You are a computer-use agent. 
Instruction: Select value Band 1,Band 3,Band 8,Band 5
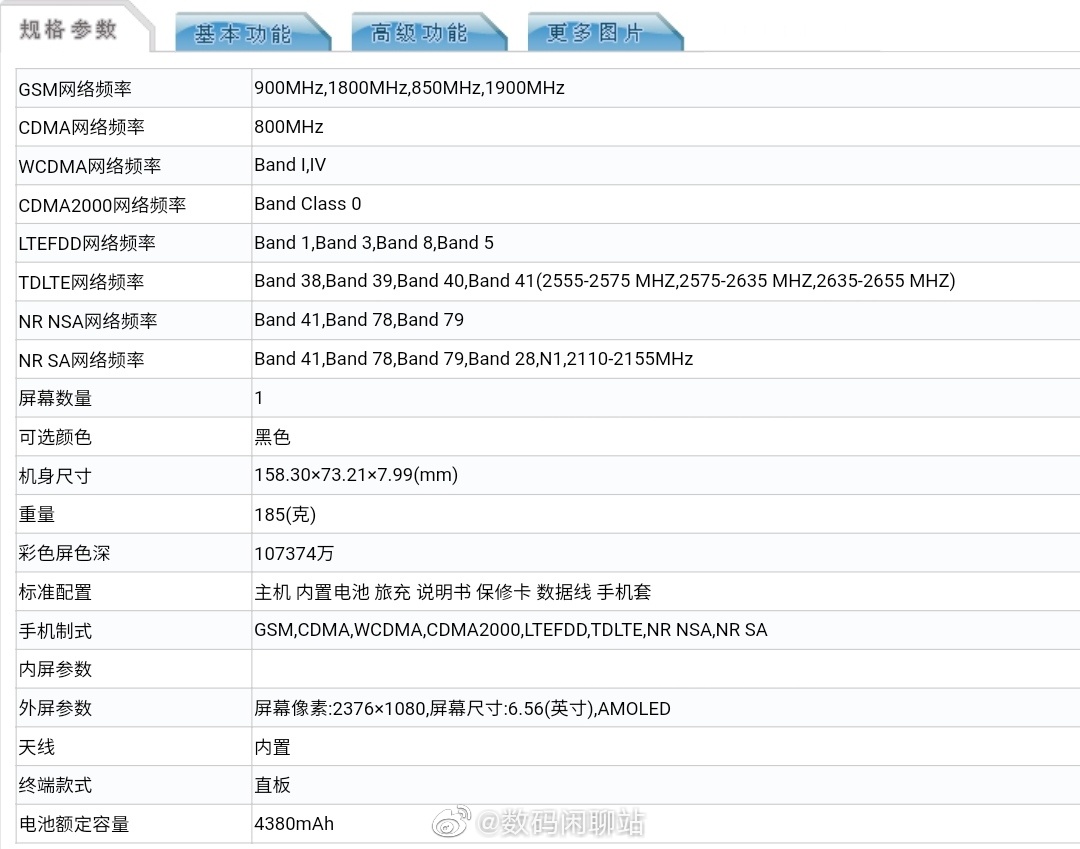tap(374, 243)
